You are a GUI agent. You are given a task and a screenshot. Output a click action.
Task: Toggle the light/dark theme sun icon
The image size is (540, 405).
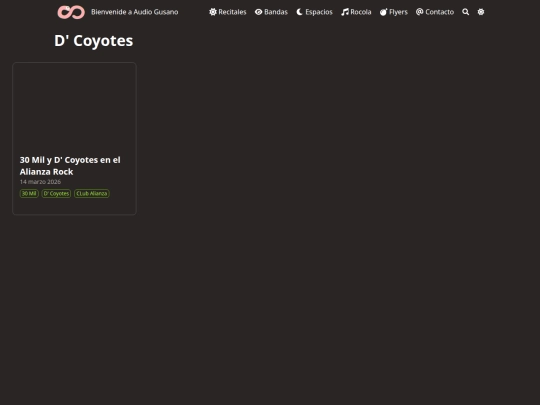coord(481,12)
